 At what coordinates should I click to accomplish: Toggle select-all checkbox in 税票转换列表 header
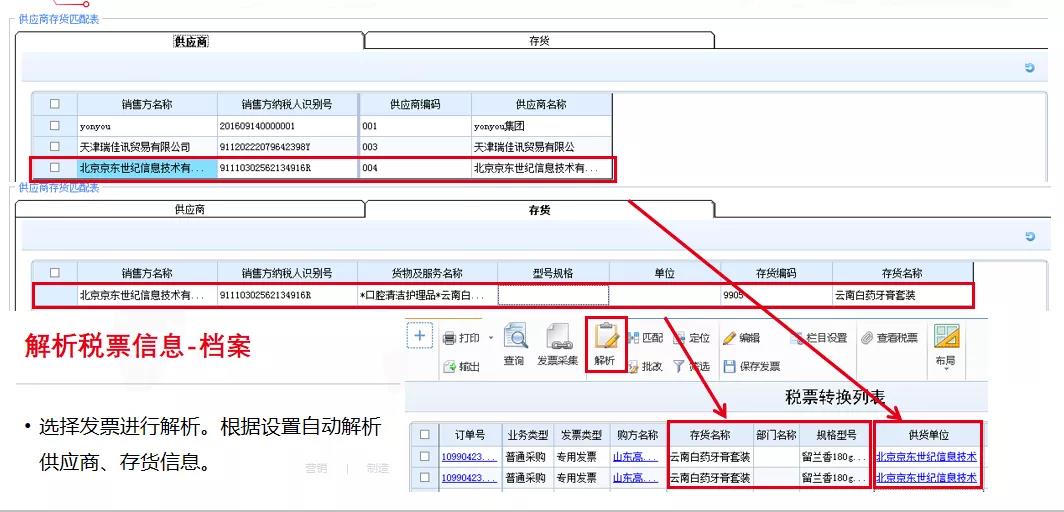426,435
